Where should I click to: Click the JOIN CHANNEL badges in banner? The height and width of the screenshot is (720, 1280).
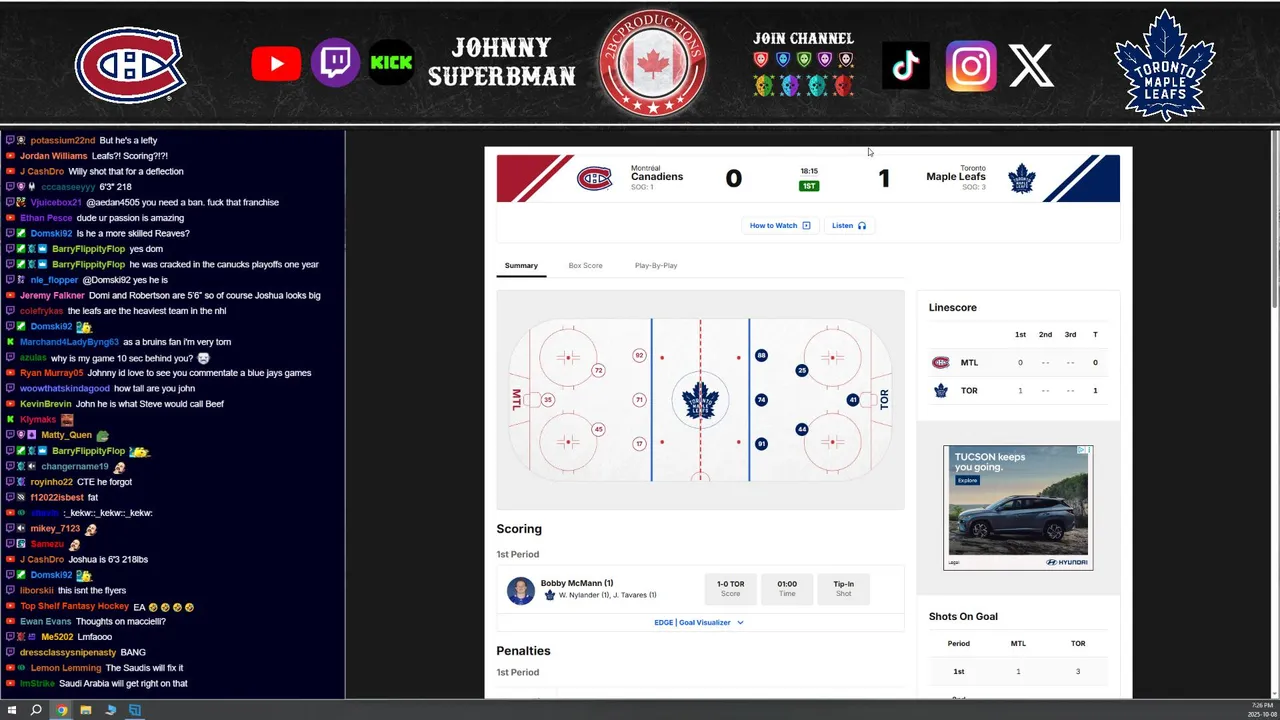pos(803,73)
